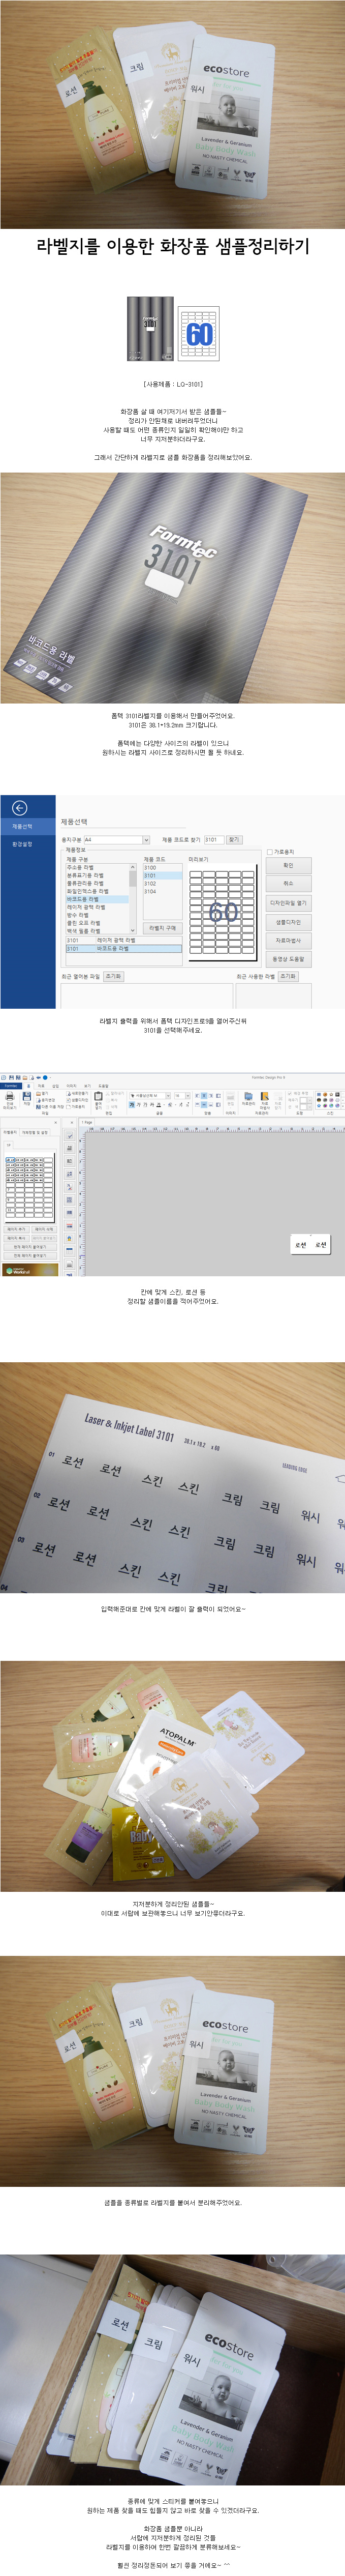Click 초기화 next to 최근 사용한 라벨
The height and width of the screenshot is (2576, 345).
pos(288,976)
